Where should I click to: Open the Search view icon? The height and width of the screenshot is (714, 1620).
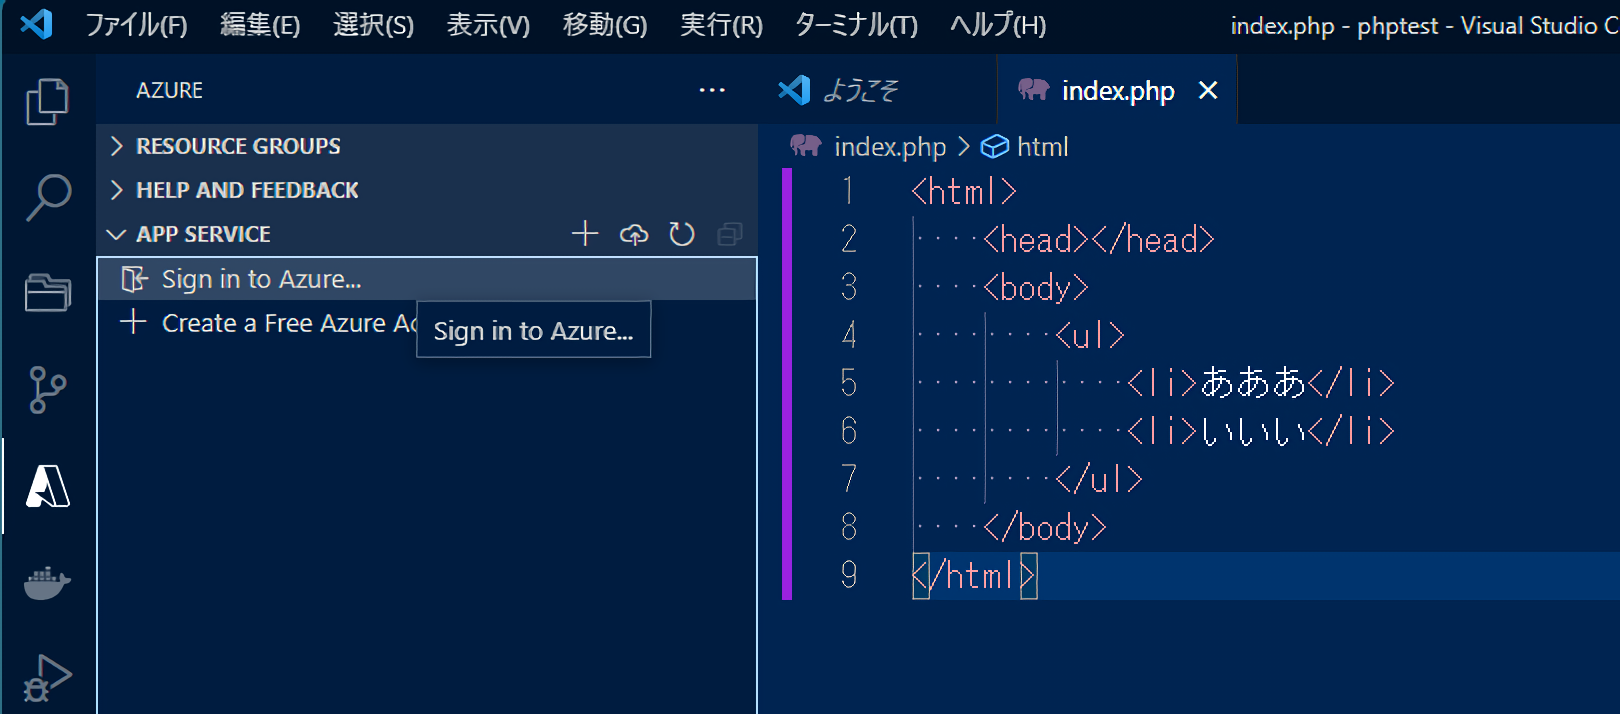47,197
